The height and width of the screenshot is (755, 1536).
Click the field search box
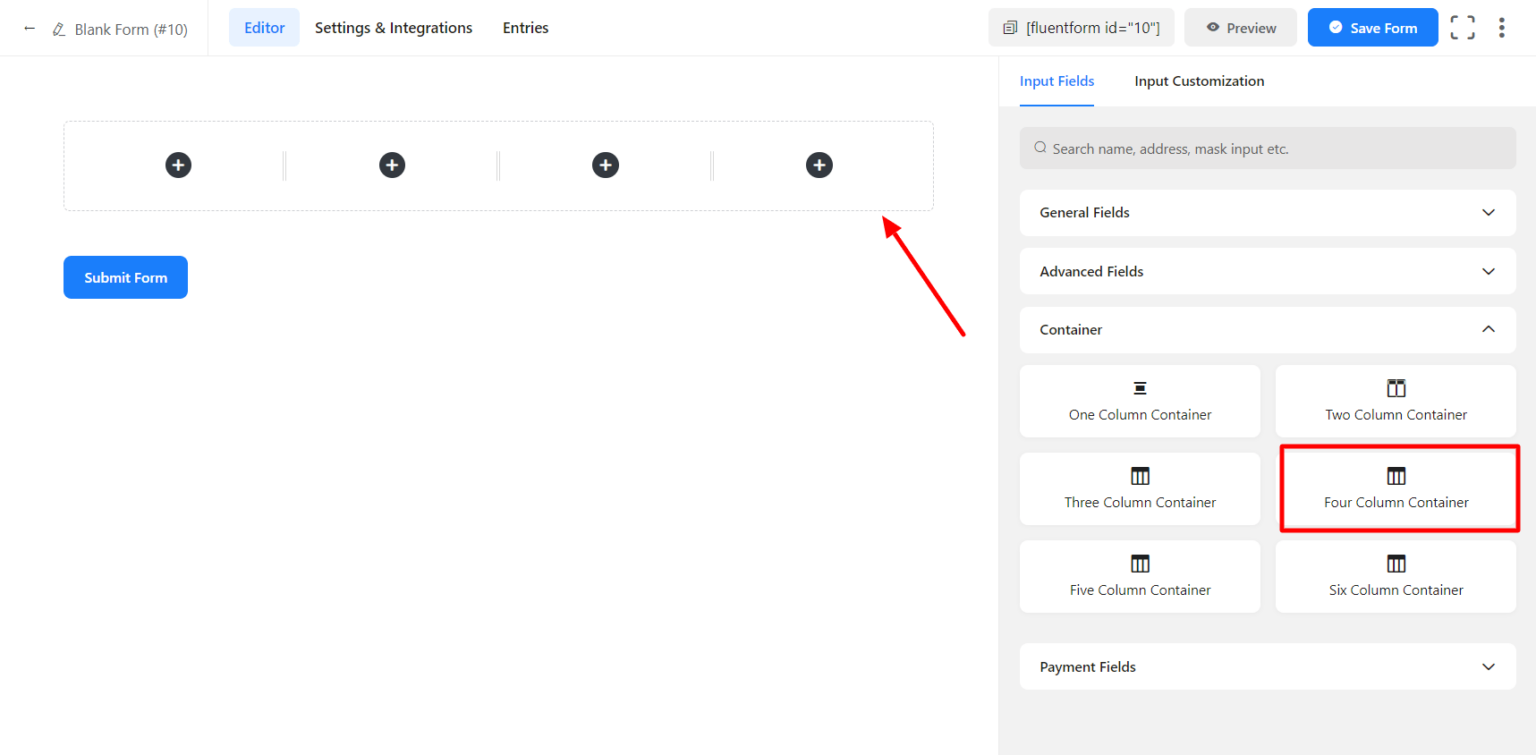coord(1267,147)
